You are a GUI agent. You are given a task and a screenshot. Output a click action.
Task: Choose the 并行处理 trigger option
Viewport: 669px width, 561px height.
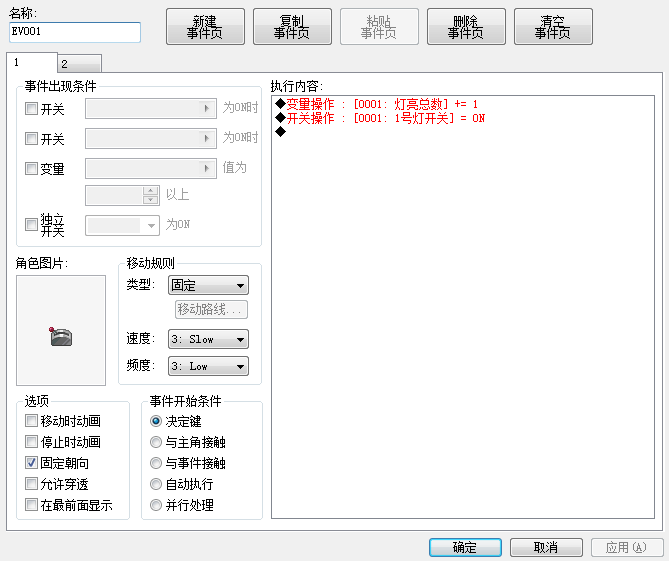[156, 505]
